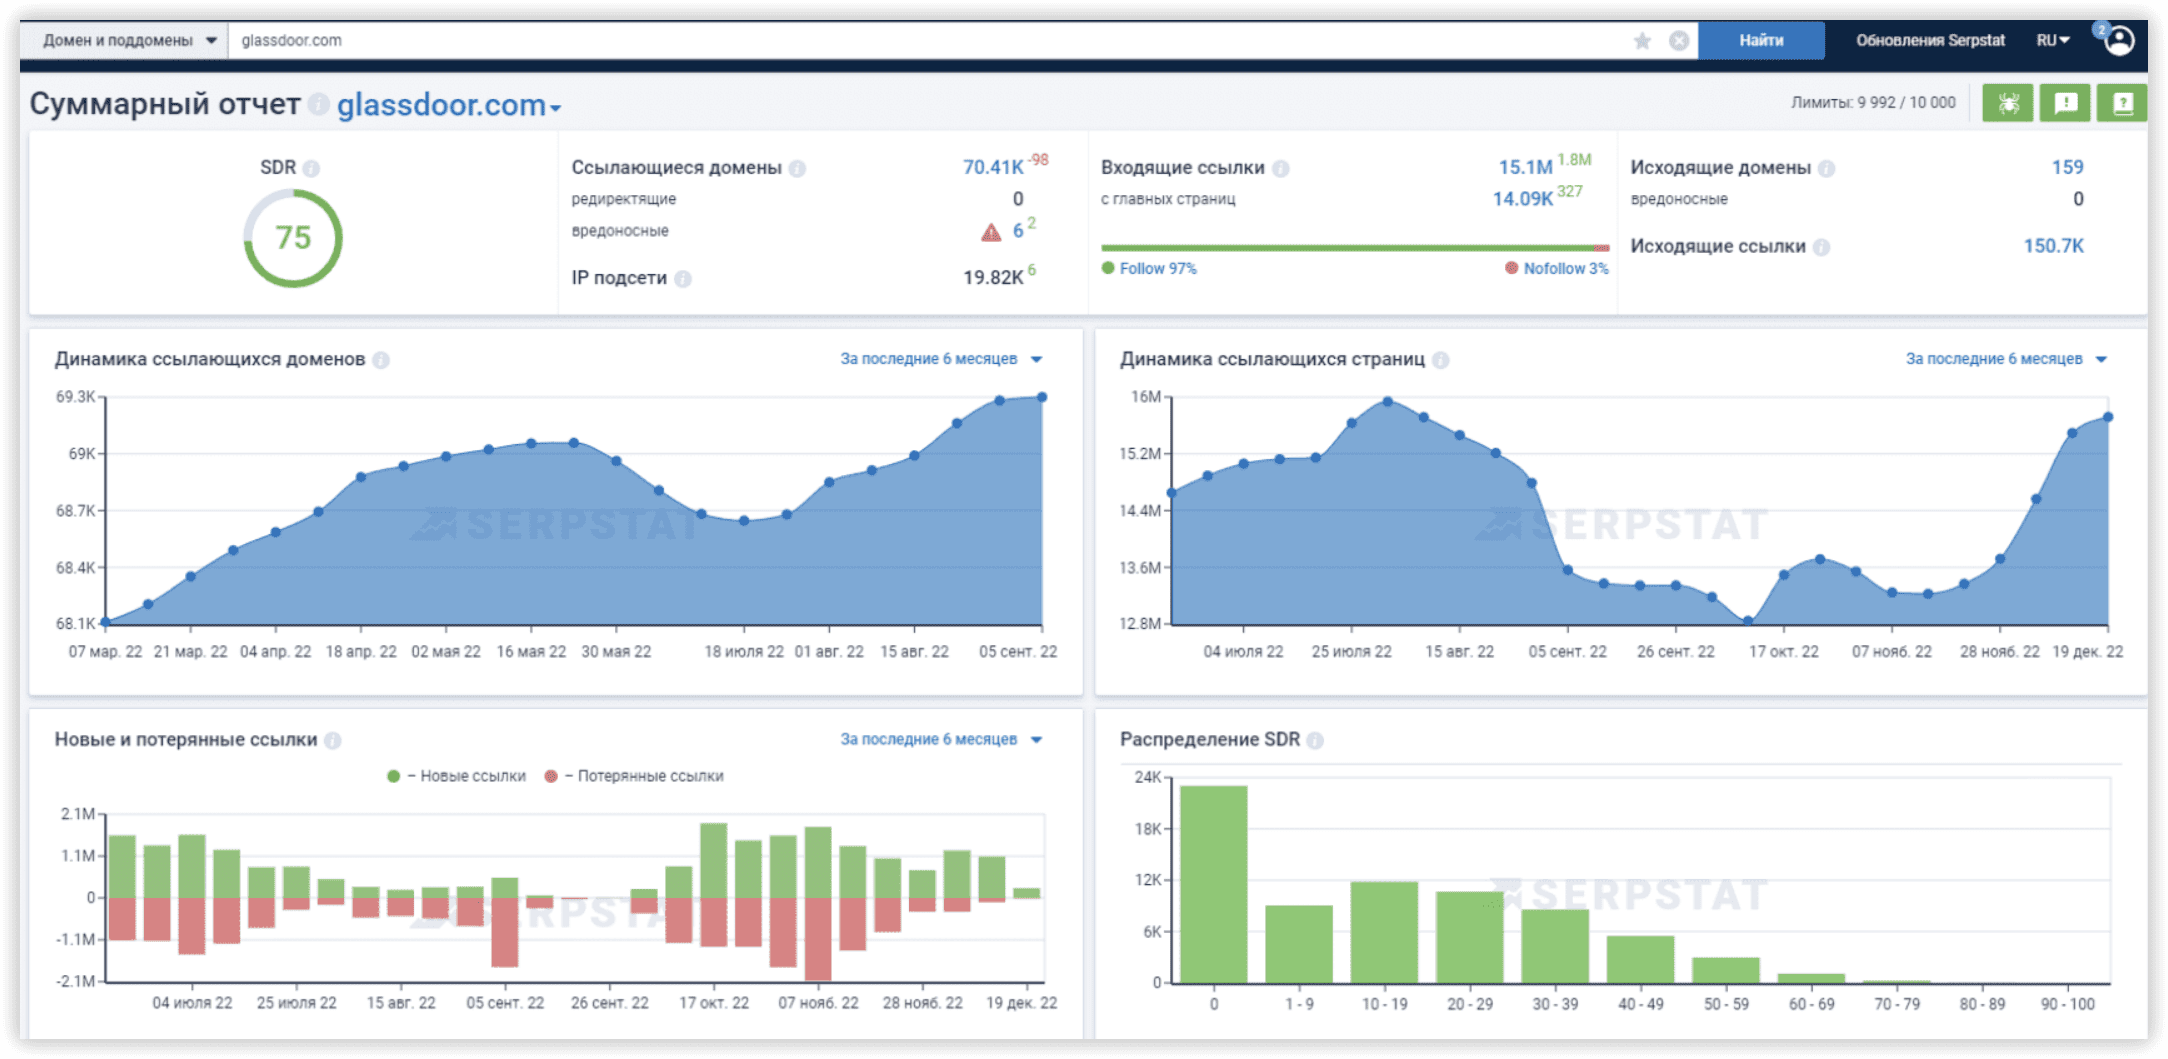
Task: Open Обновления Serpstat link
Action: [1930, 41]
